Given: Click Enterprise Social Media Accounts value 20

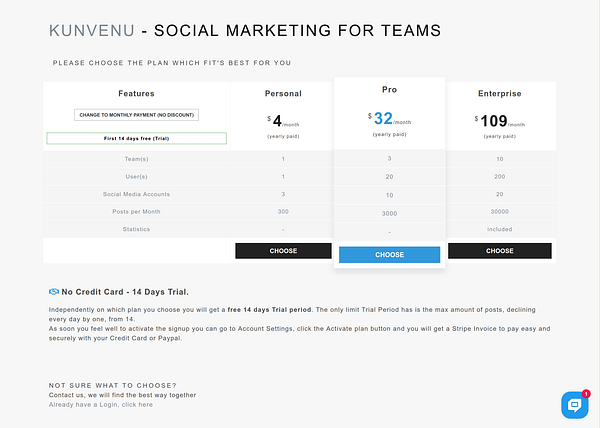Looking at the screenshot, I should [x=500, y=194].
